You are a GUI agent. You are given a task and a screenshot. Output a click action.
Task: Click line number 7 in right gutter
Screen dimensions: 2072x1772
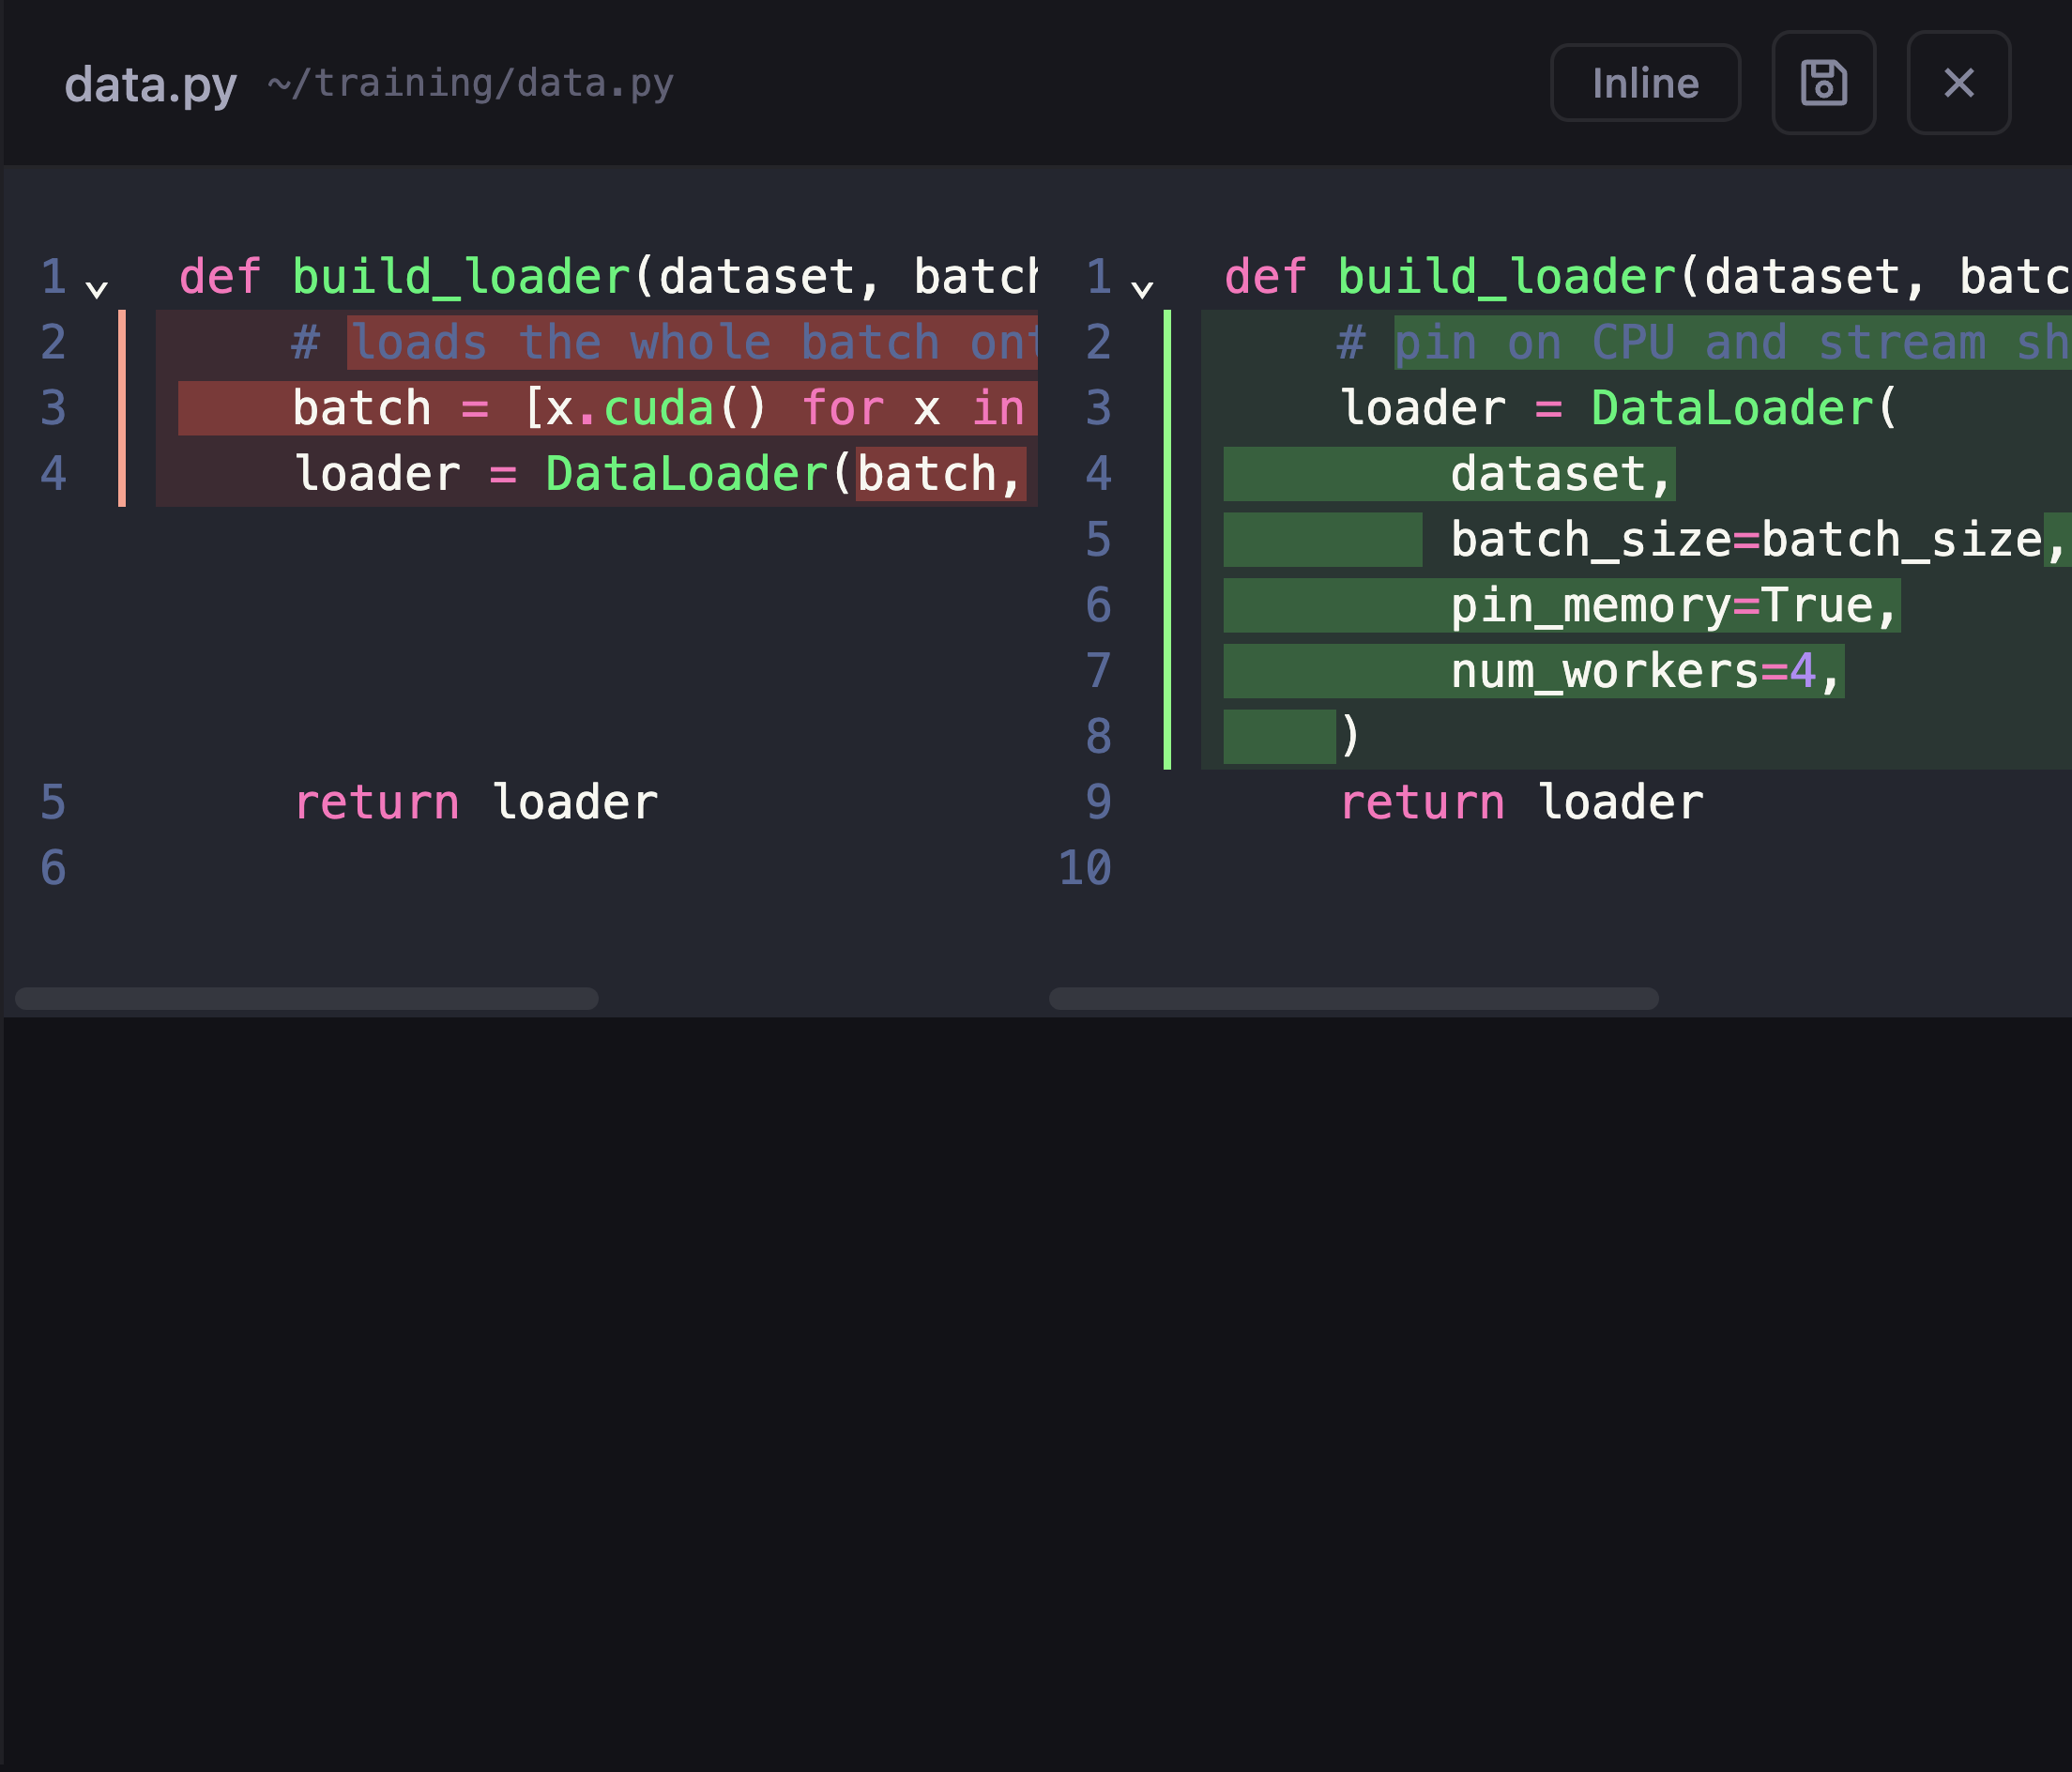pyautogui.click(x=1098, y=671)
